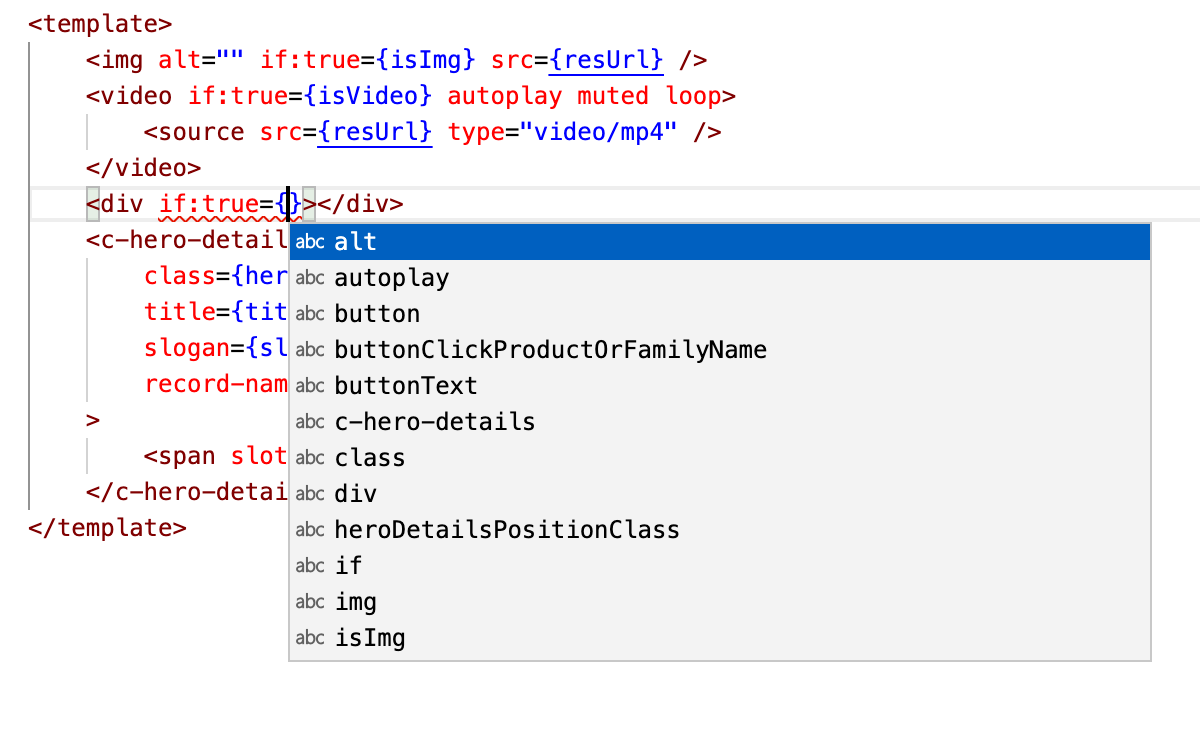This screenshot has width=1200, height=734.
Task: Click the '<img' tag name
Action: click(x=115, y=60)
